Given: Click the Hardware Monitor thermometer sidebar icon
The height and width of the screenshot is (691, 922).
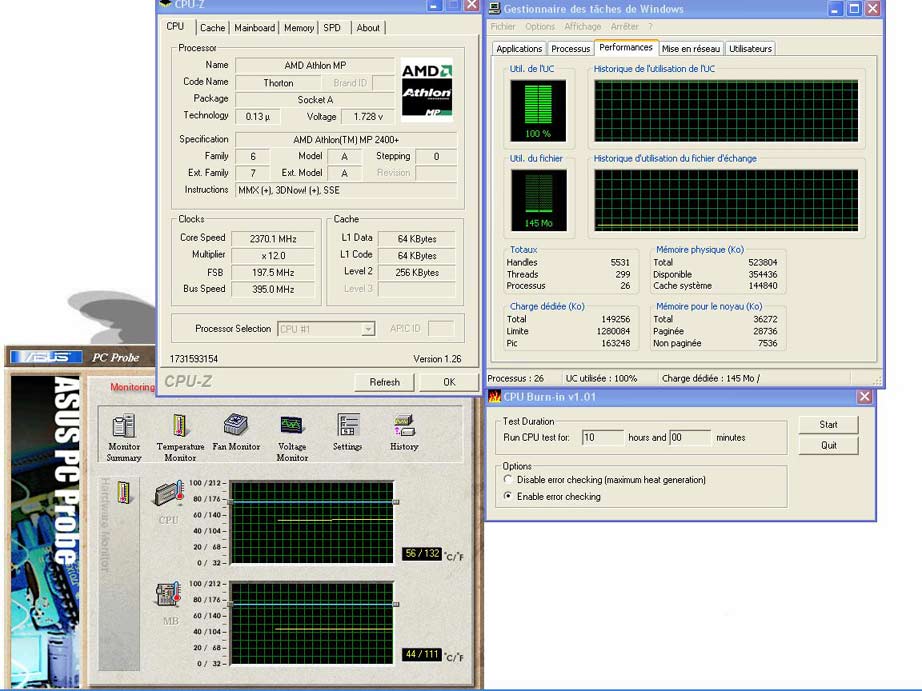Looking at the screenshot, I should [x=123, y=492].
